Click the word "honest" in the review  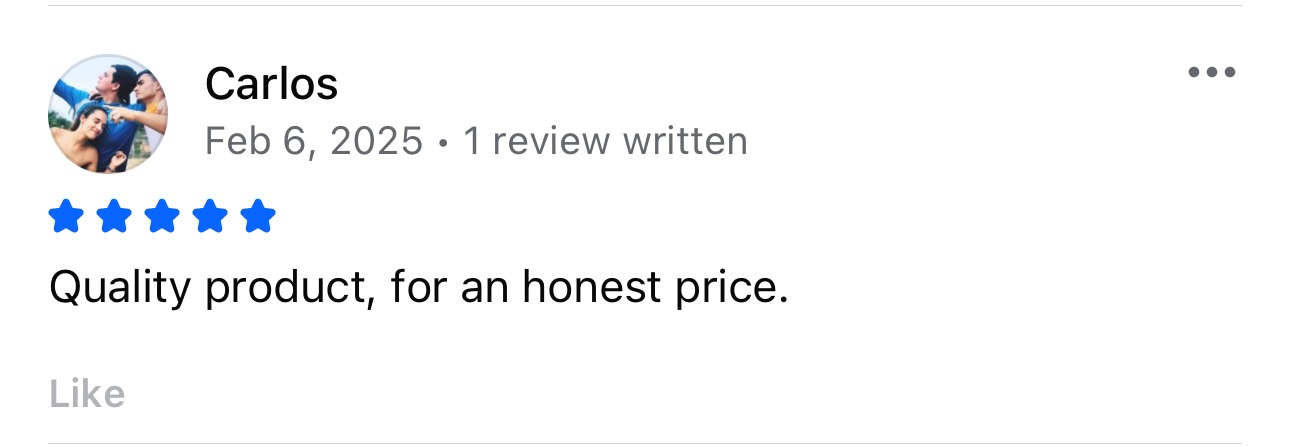[x=591, y=287]
